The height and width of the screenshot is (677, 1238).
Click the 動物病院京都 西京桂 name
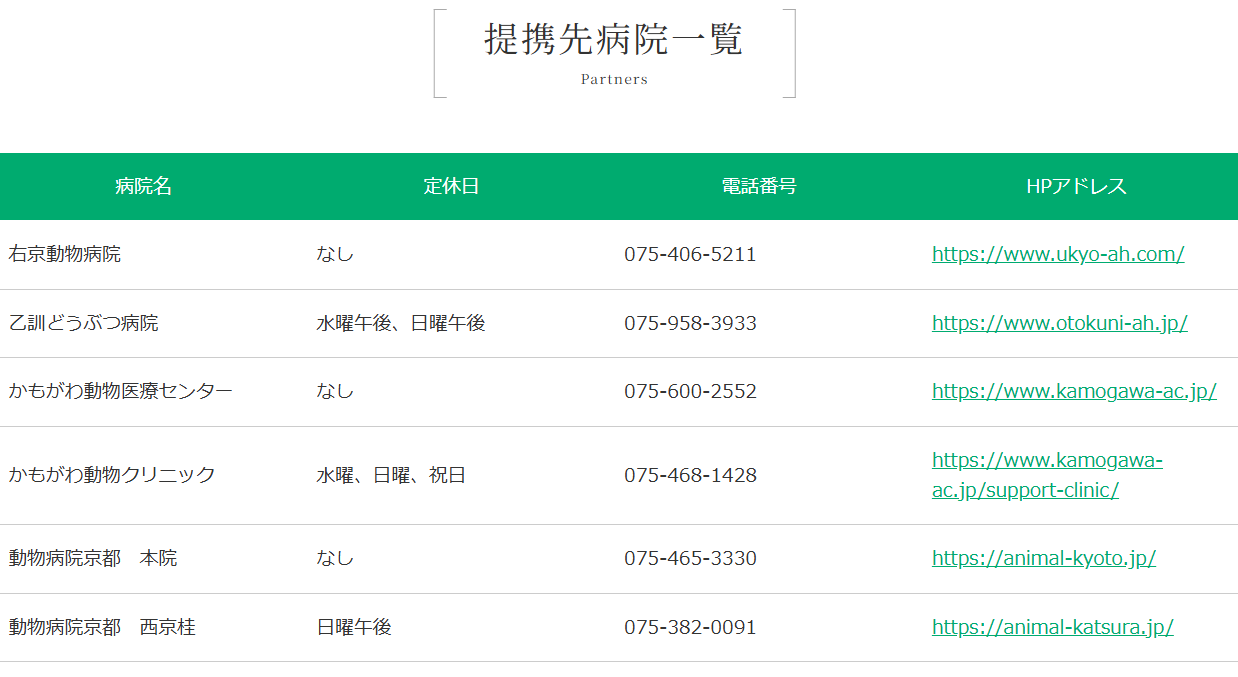102,627
